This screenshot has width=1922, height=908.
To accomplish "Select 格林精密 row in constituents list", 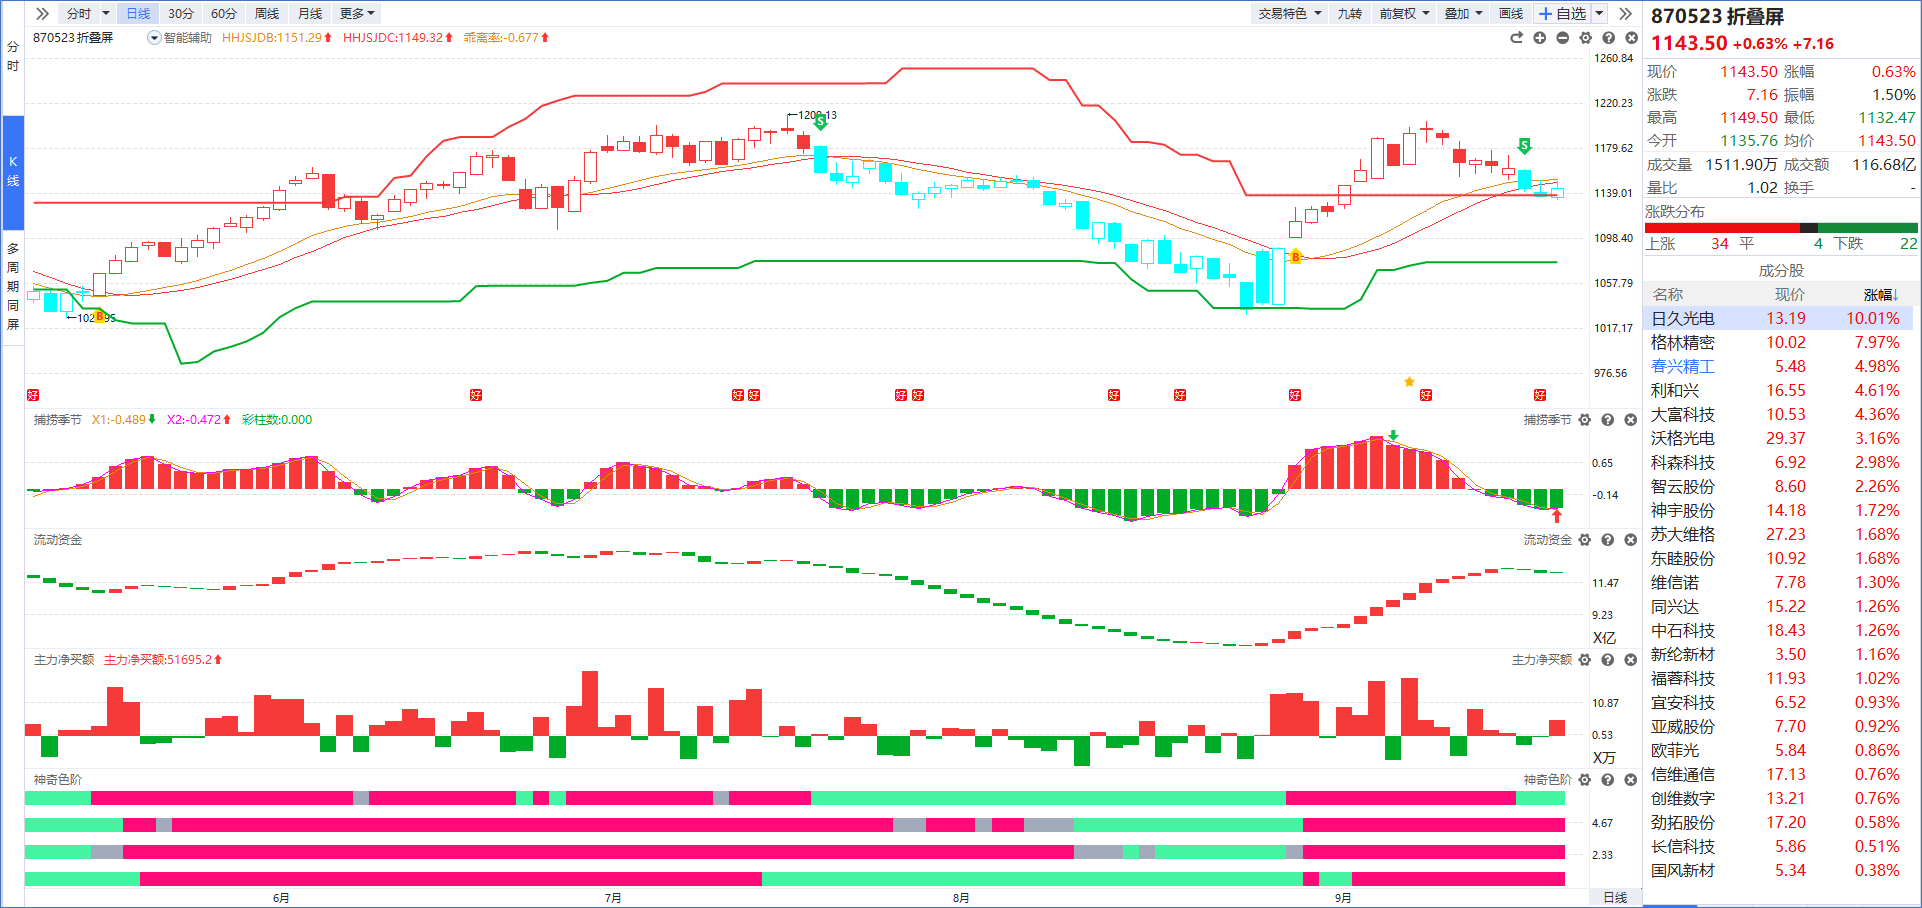I will click(1779, 343).
